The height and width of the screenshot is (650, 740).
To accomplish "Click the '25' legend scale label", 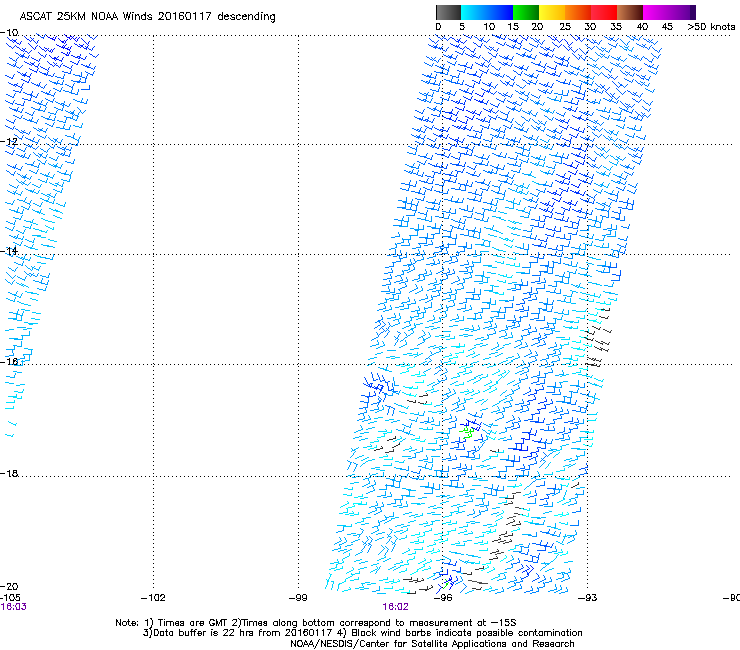I will [565, 26].
